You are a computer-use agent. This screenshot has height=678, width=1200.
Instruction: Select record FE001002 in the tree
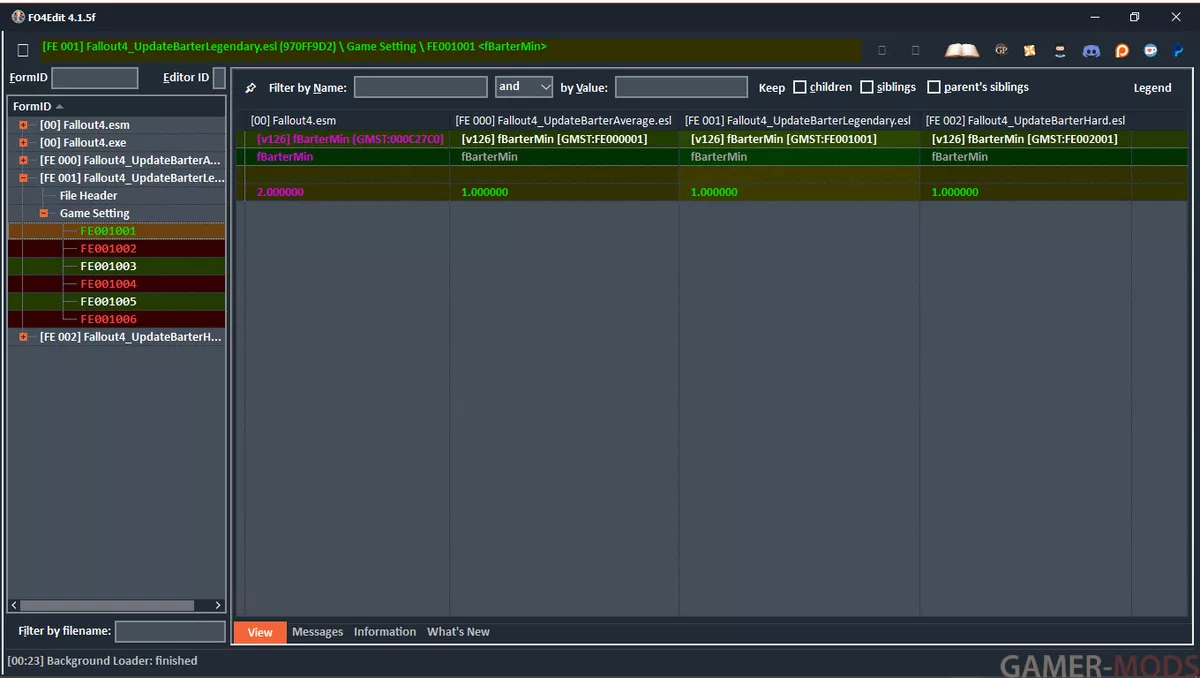coord(108,249)
